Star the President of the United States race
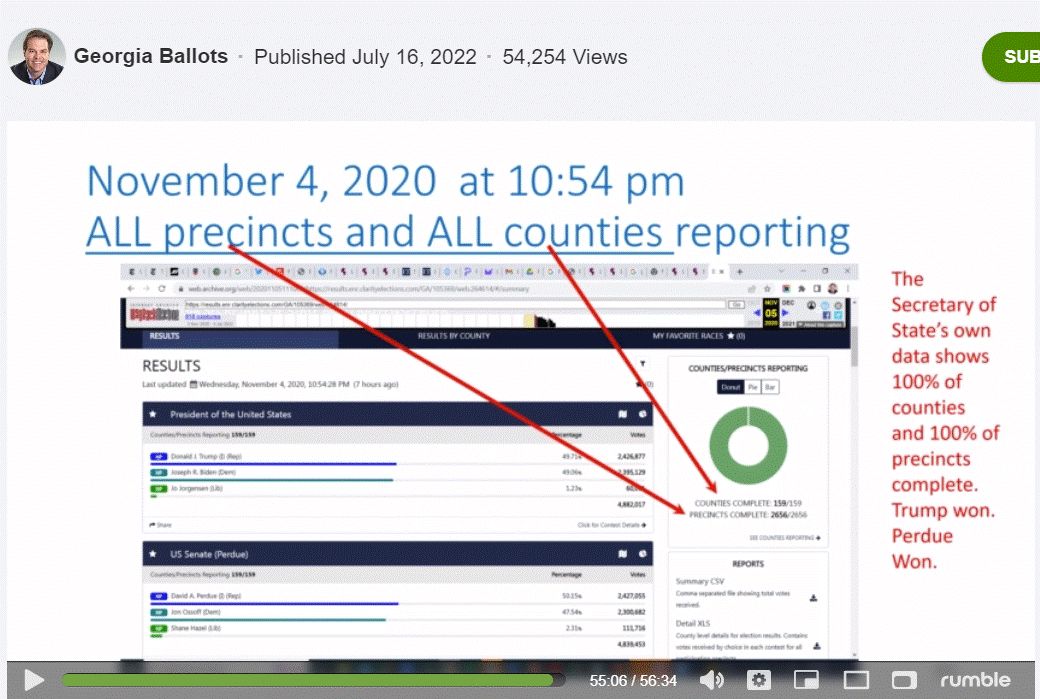The image size is (1040, 699). tap(152, 414)
